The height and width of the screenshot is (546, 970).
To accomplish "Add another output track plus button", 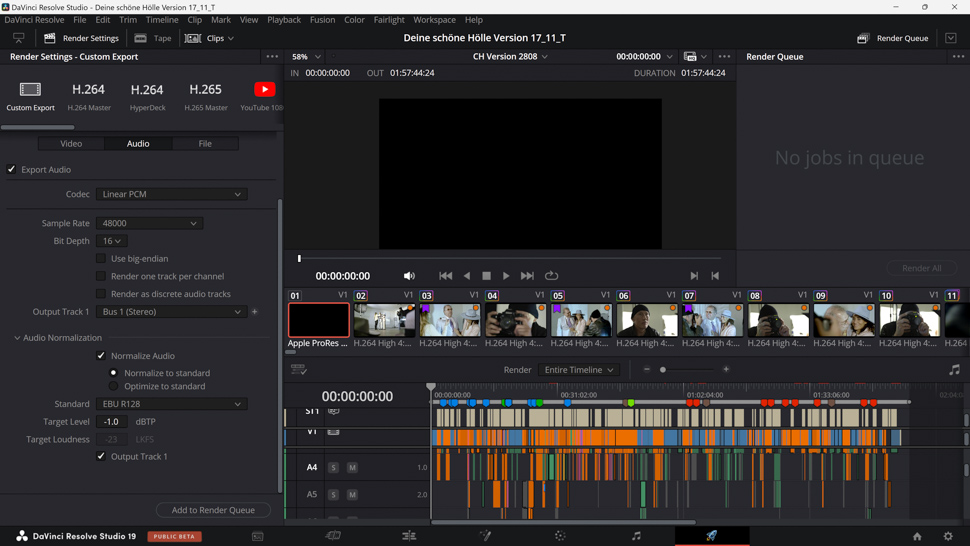I will point(255,312).
